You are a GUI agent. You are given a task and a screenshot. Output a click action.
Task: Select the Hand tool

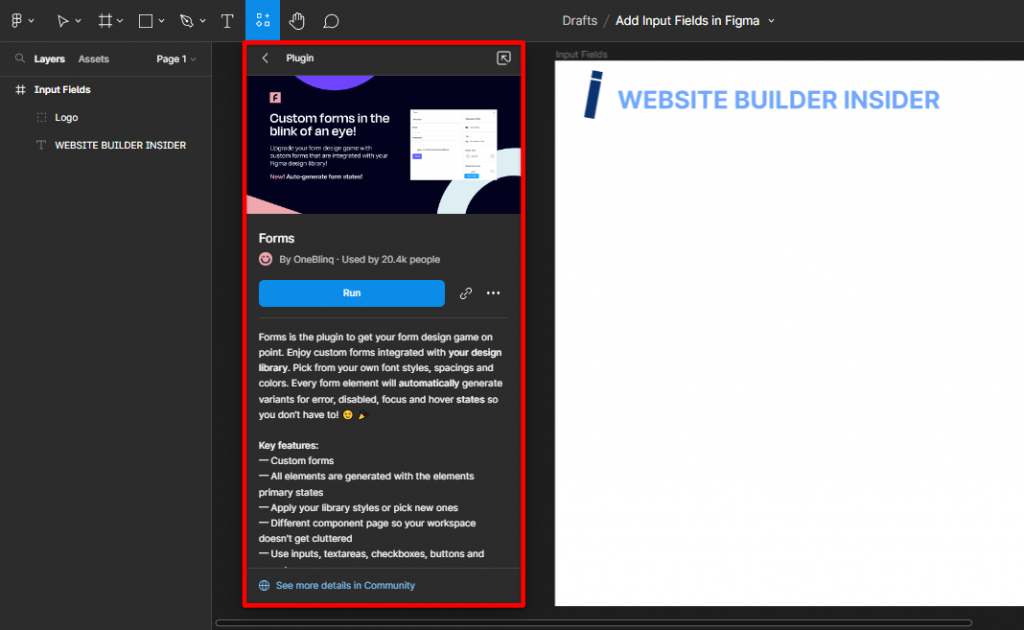(297, 20)
